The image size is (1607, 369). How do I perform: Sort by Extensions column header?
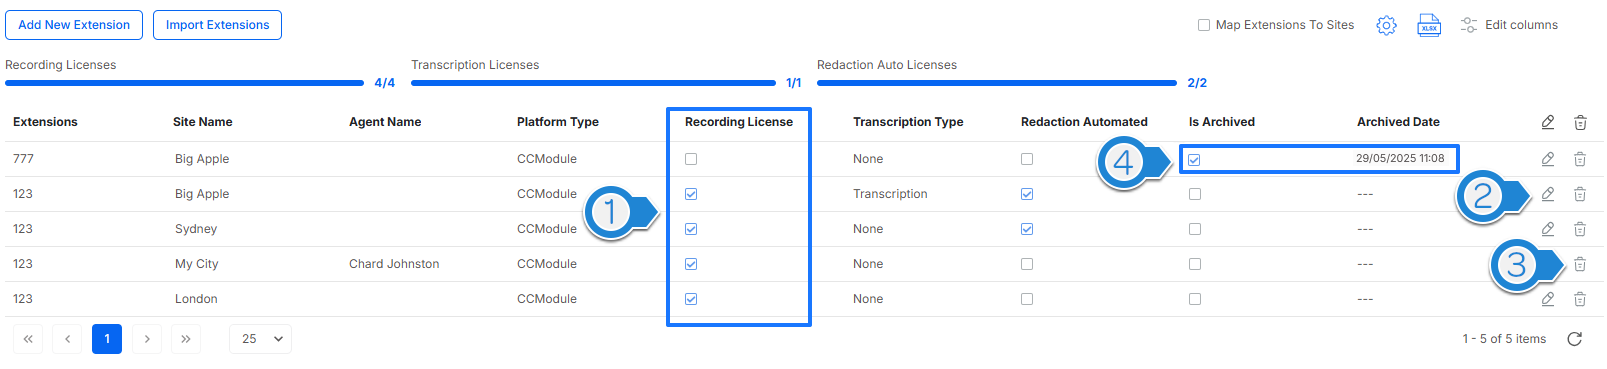click(45, 122)
